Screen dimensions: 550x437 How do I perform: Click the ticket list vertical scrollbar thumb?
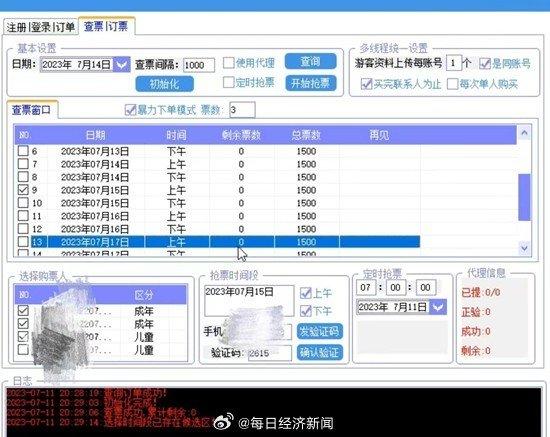524,197
